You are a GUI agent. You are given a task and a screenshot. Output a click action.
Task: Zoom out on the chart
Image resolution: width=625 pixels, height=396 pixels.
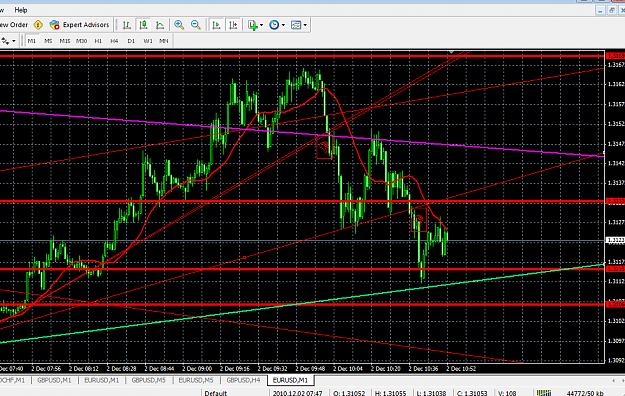[x=196, y=25]
